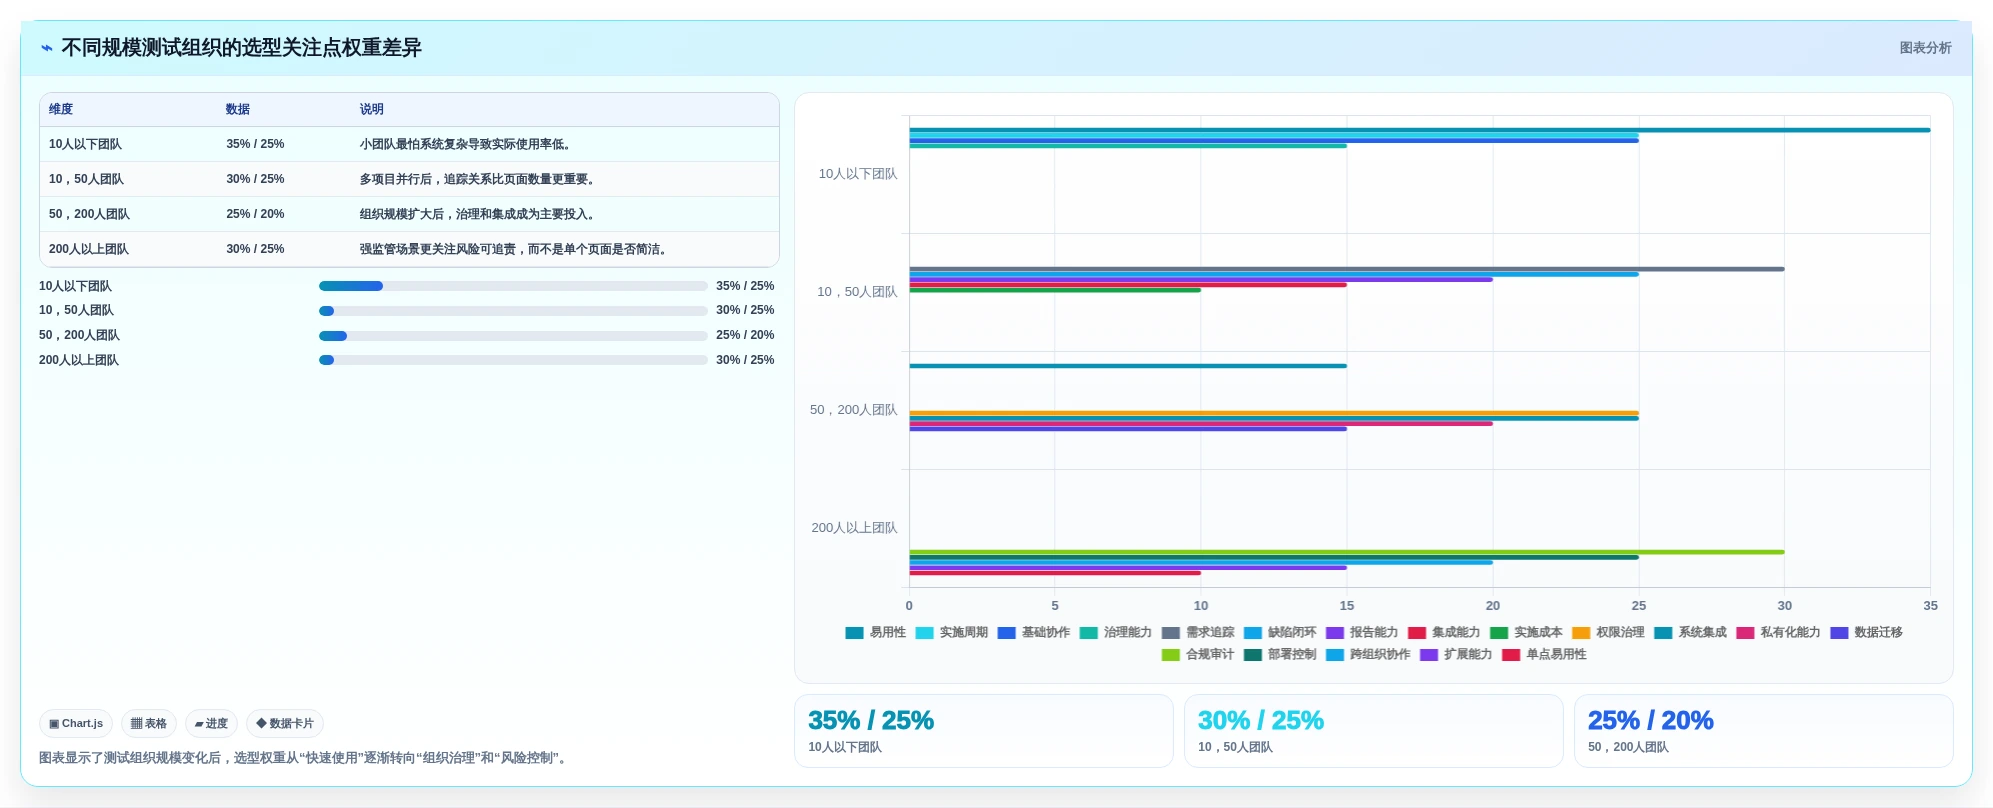Toggle the 治理能力 legend entry
1993x808 pixels.
coord(1115,633)
